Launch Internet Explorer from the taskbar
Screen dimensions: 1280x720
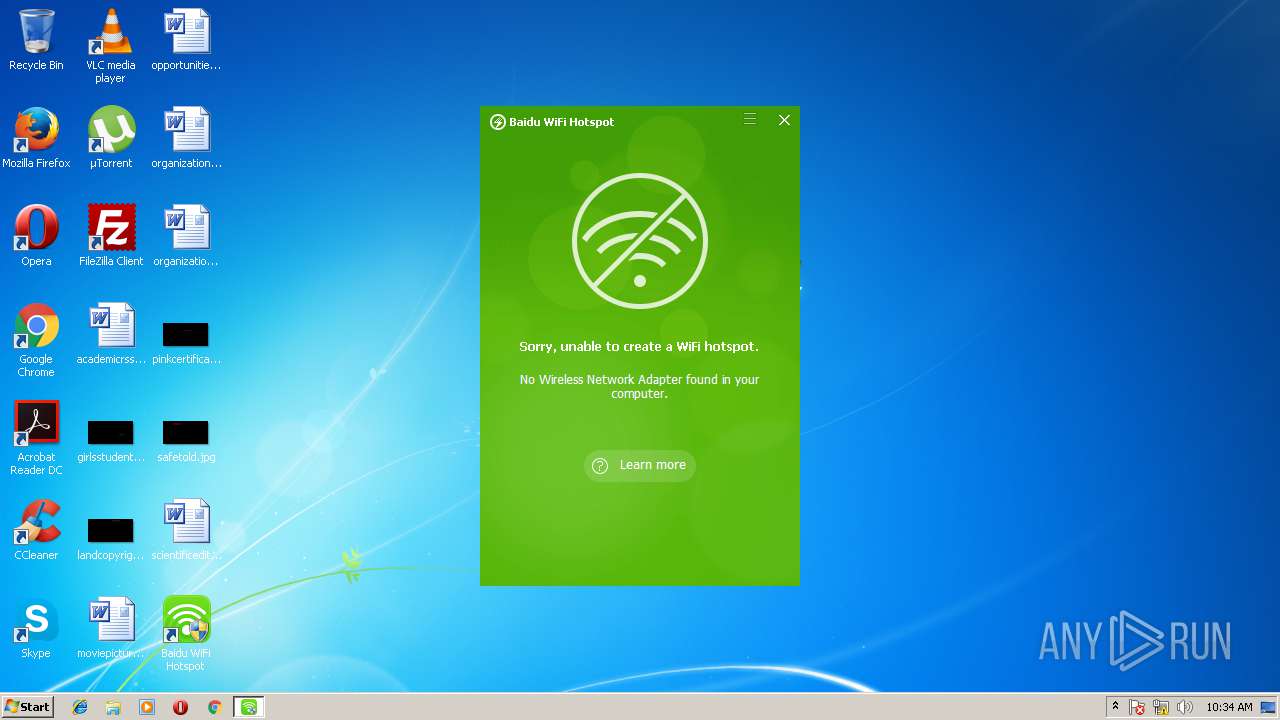80,707
